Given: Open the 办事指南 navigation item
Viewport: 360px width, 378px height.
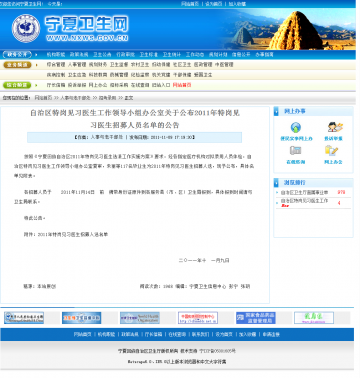Looking at the screenshot, I should 264,54.
